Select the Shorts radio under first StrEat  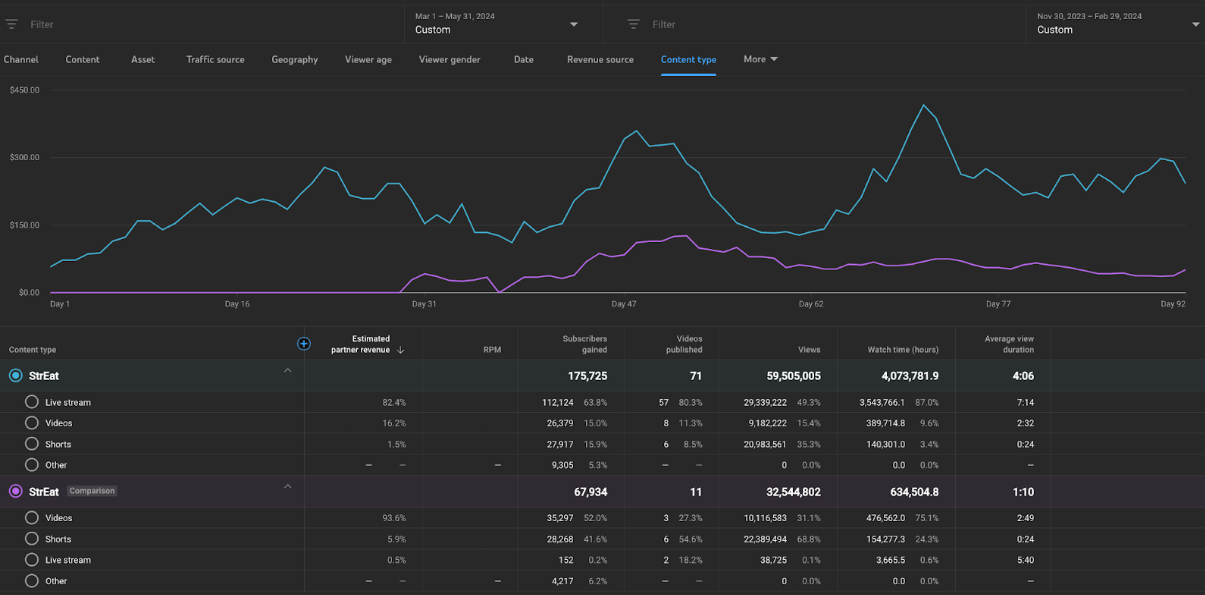[32, 444]
